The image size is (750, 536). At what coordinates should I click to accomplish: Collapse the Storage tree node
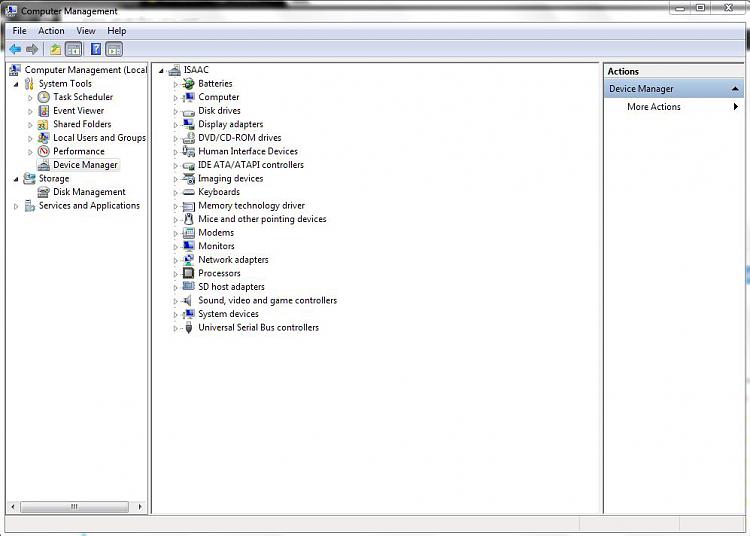tap(16, 179)
